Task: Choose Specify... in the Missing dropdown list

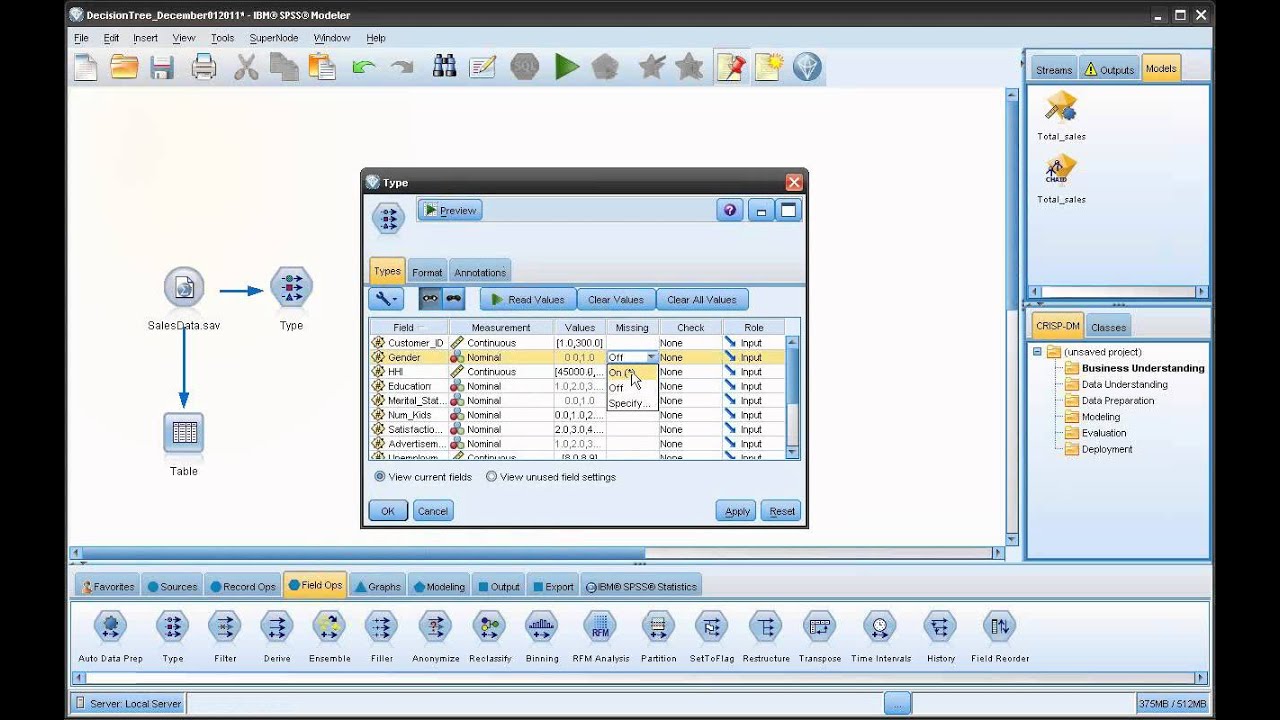Action: [x=632, y=403]
